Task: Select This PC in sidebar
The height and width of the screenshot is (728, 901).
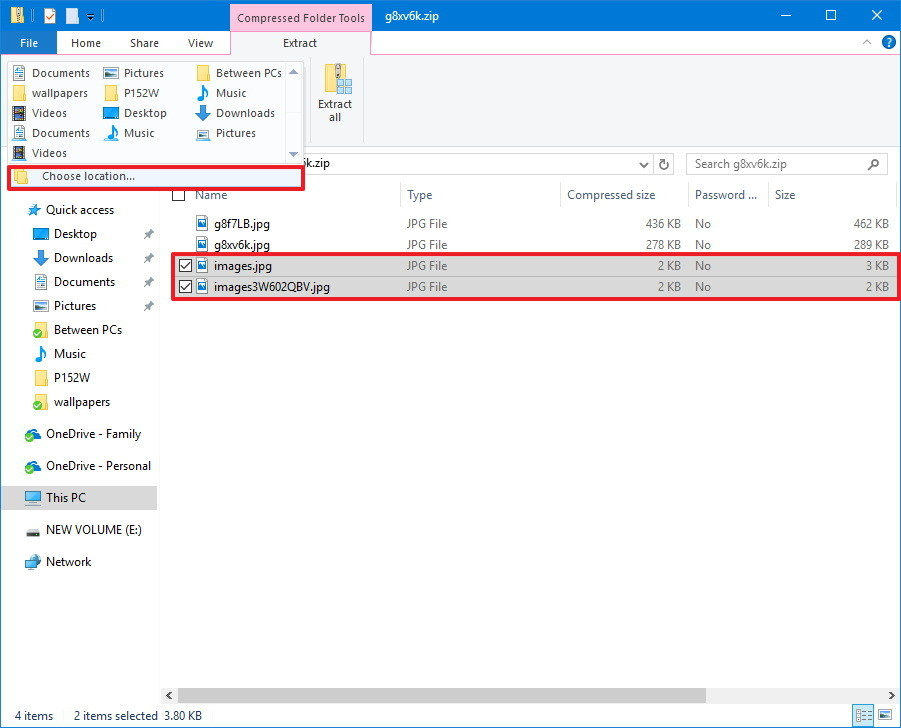Action: (79, 498)
